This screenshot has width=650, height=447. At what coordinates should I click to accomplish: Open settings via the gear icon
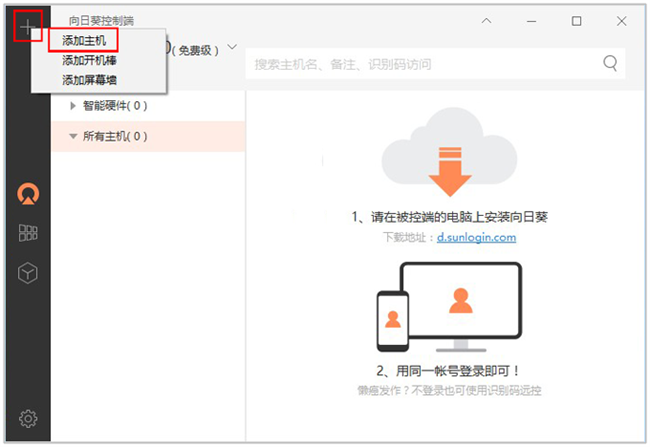coord(28,417)
